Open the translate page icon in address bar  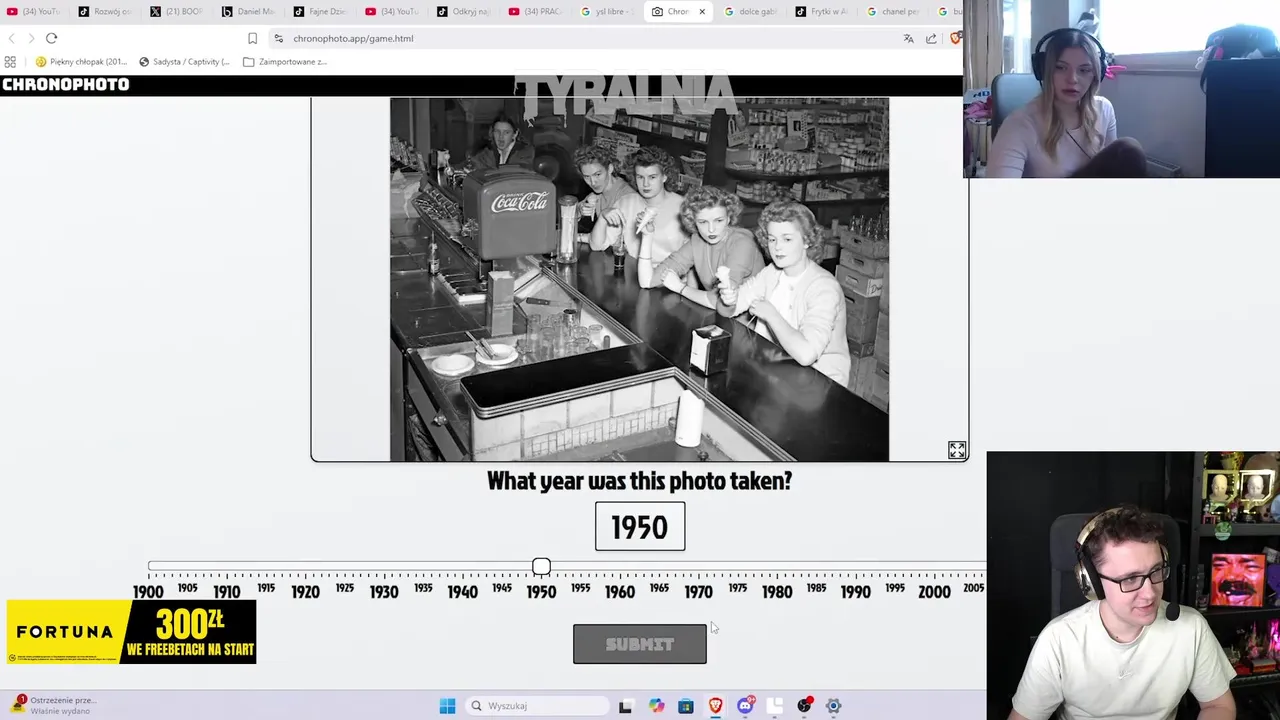click(x=908, y=38)
